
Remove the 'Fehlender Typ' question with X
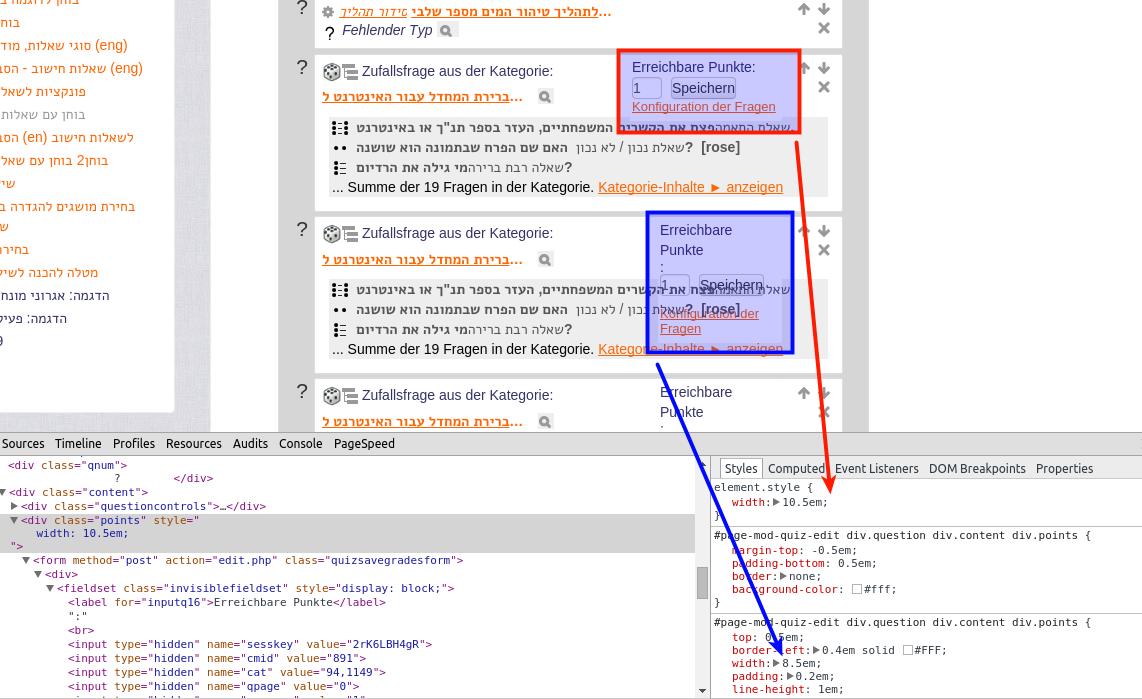coord(824,28)
